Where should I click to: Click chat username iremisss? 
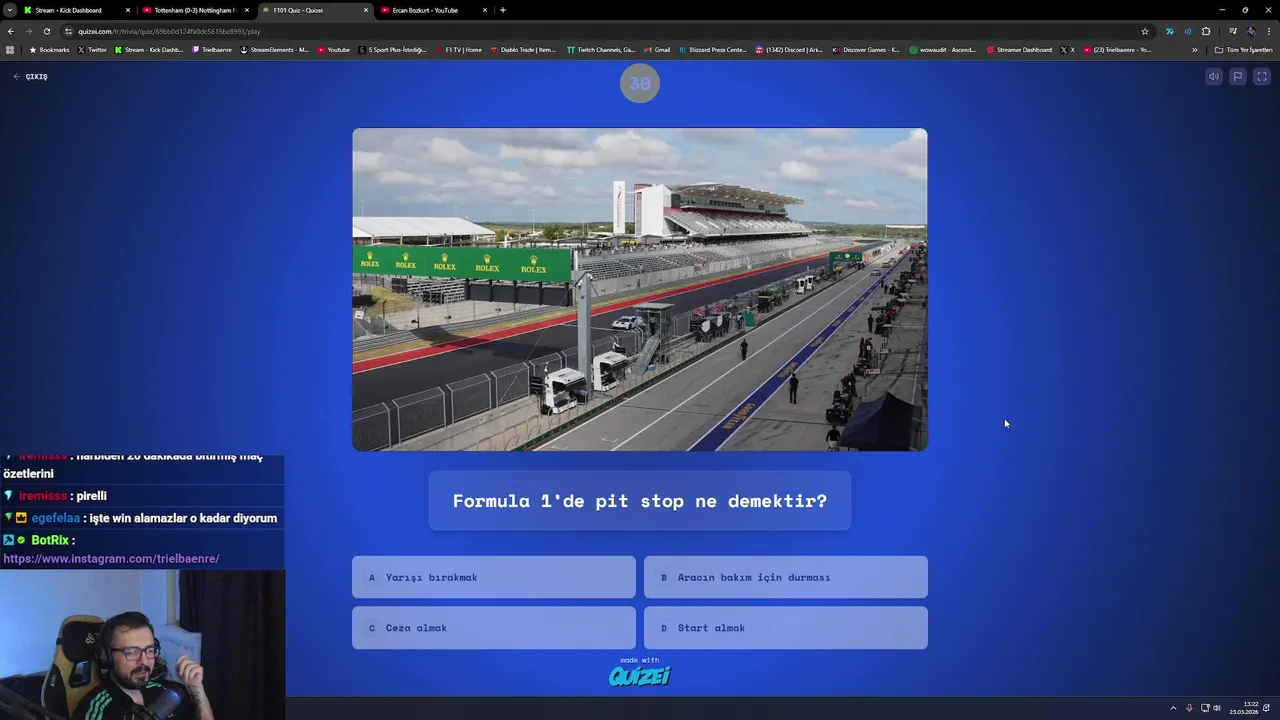(43, 496)
